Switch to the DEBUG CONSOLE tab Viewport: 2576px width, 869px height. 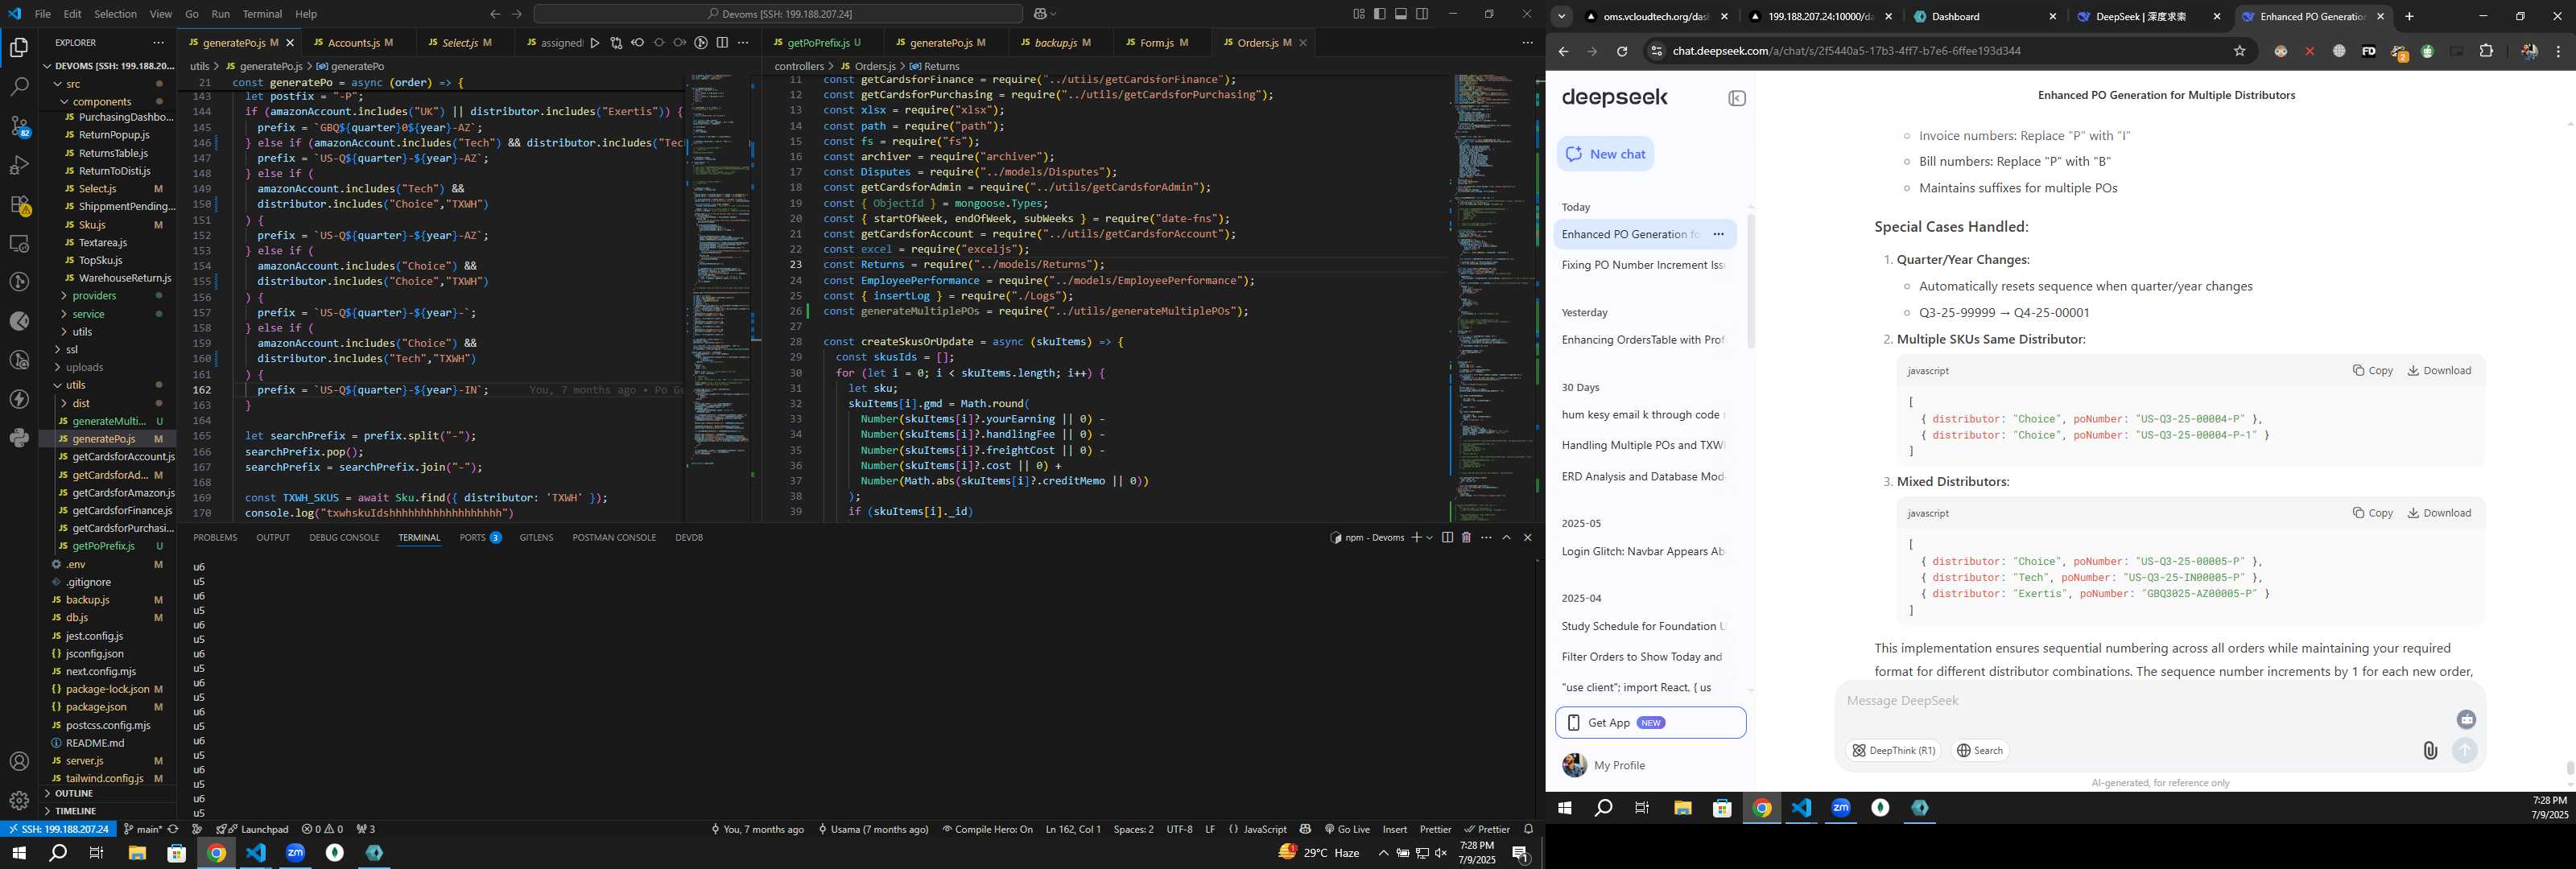point(344,538)
